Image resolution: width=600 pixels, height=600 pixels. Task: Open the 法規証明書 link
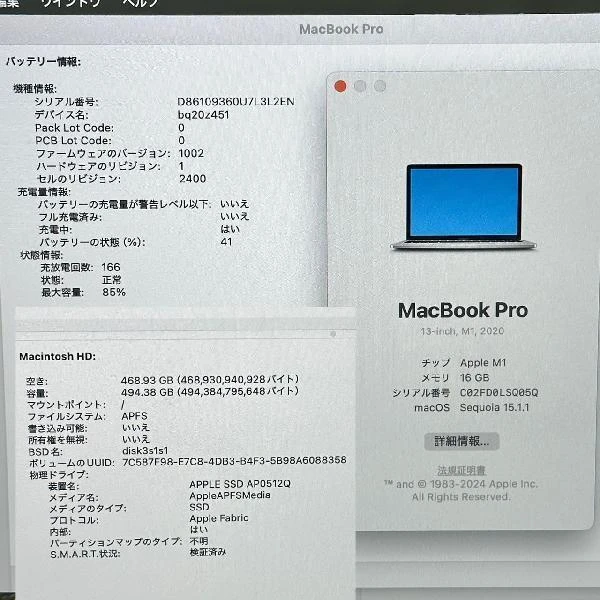click(461, 470)
